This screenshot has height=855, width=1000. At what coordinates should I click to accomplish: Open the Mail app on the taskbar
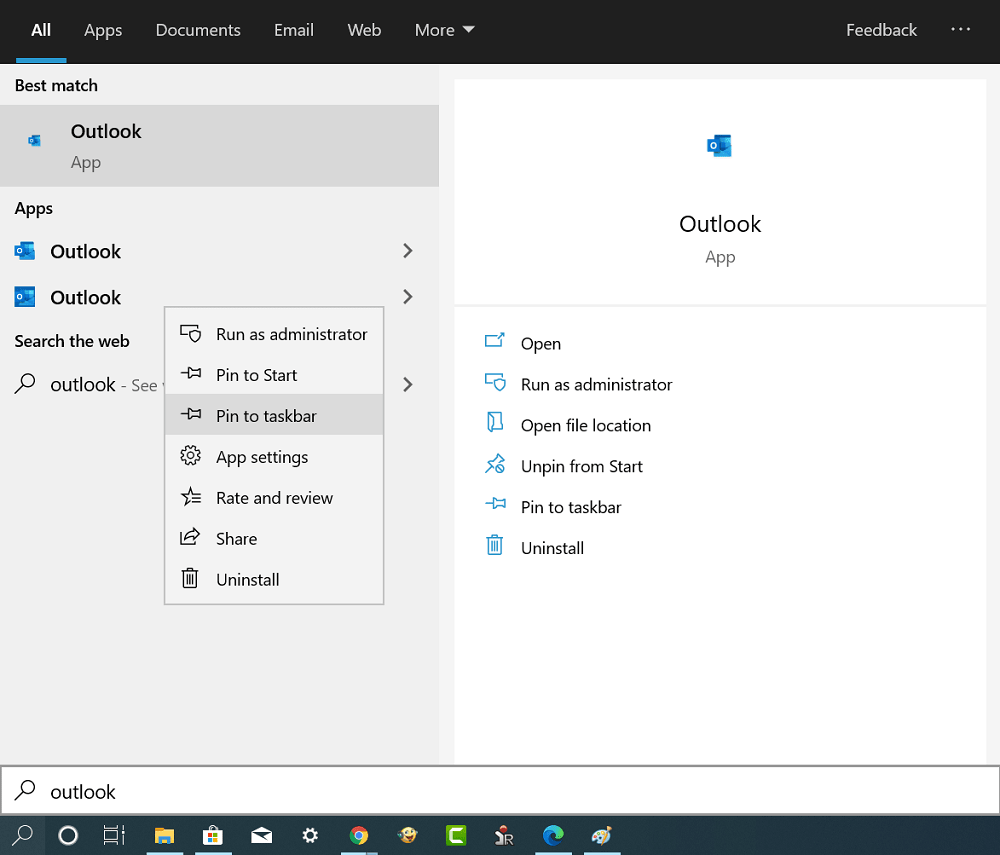click(x=261, y=835)
